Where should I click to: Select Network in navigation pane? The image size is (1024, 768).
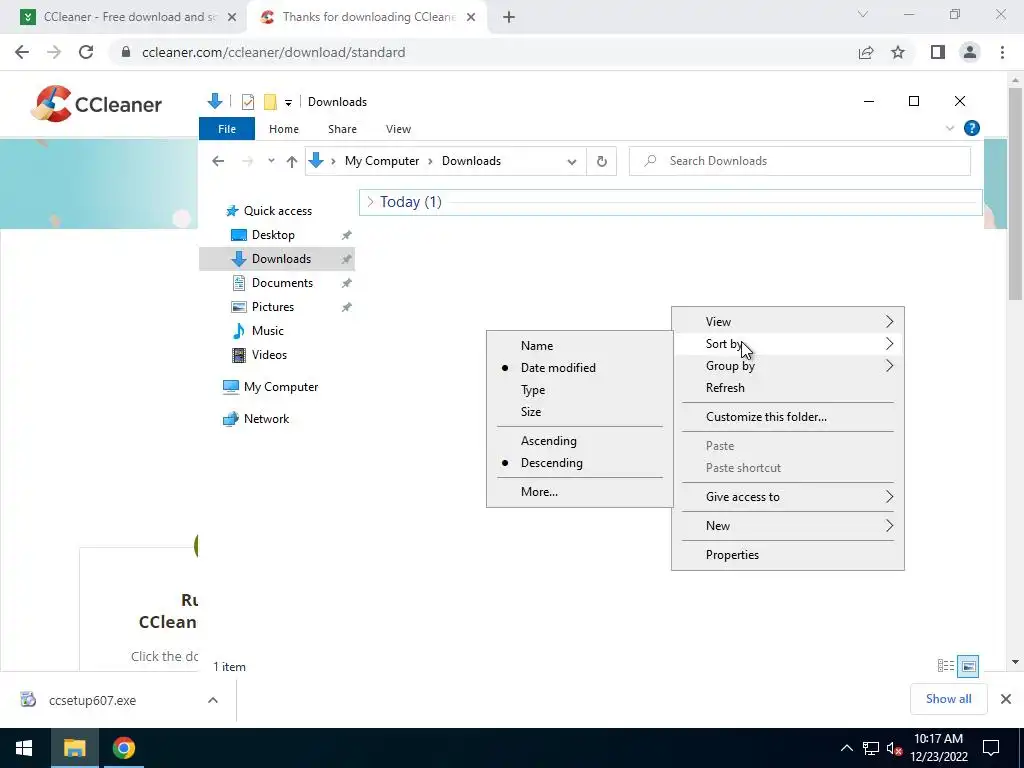click(266, 419)
